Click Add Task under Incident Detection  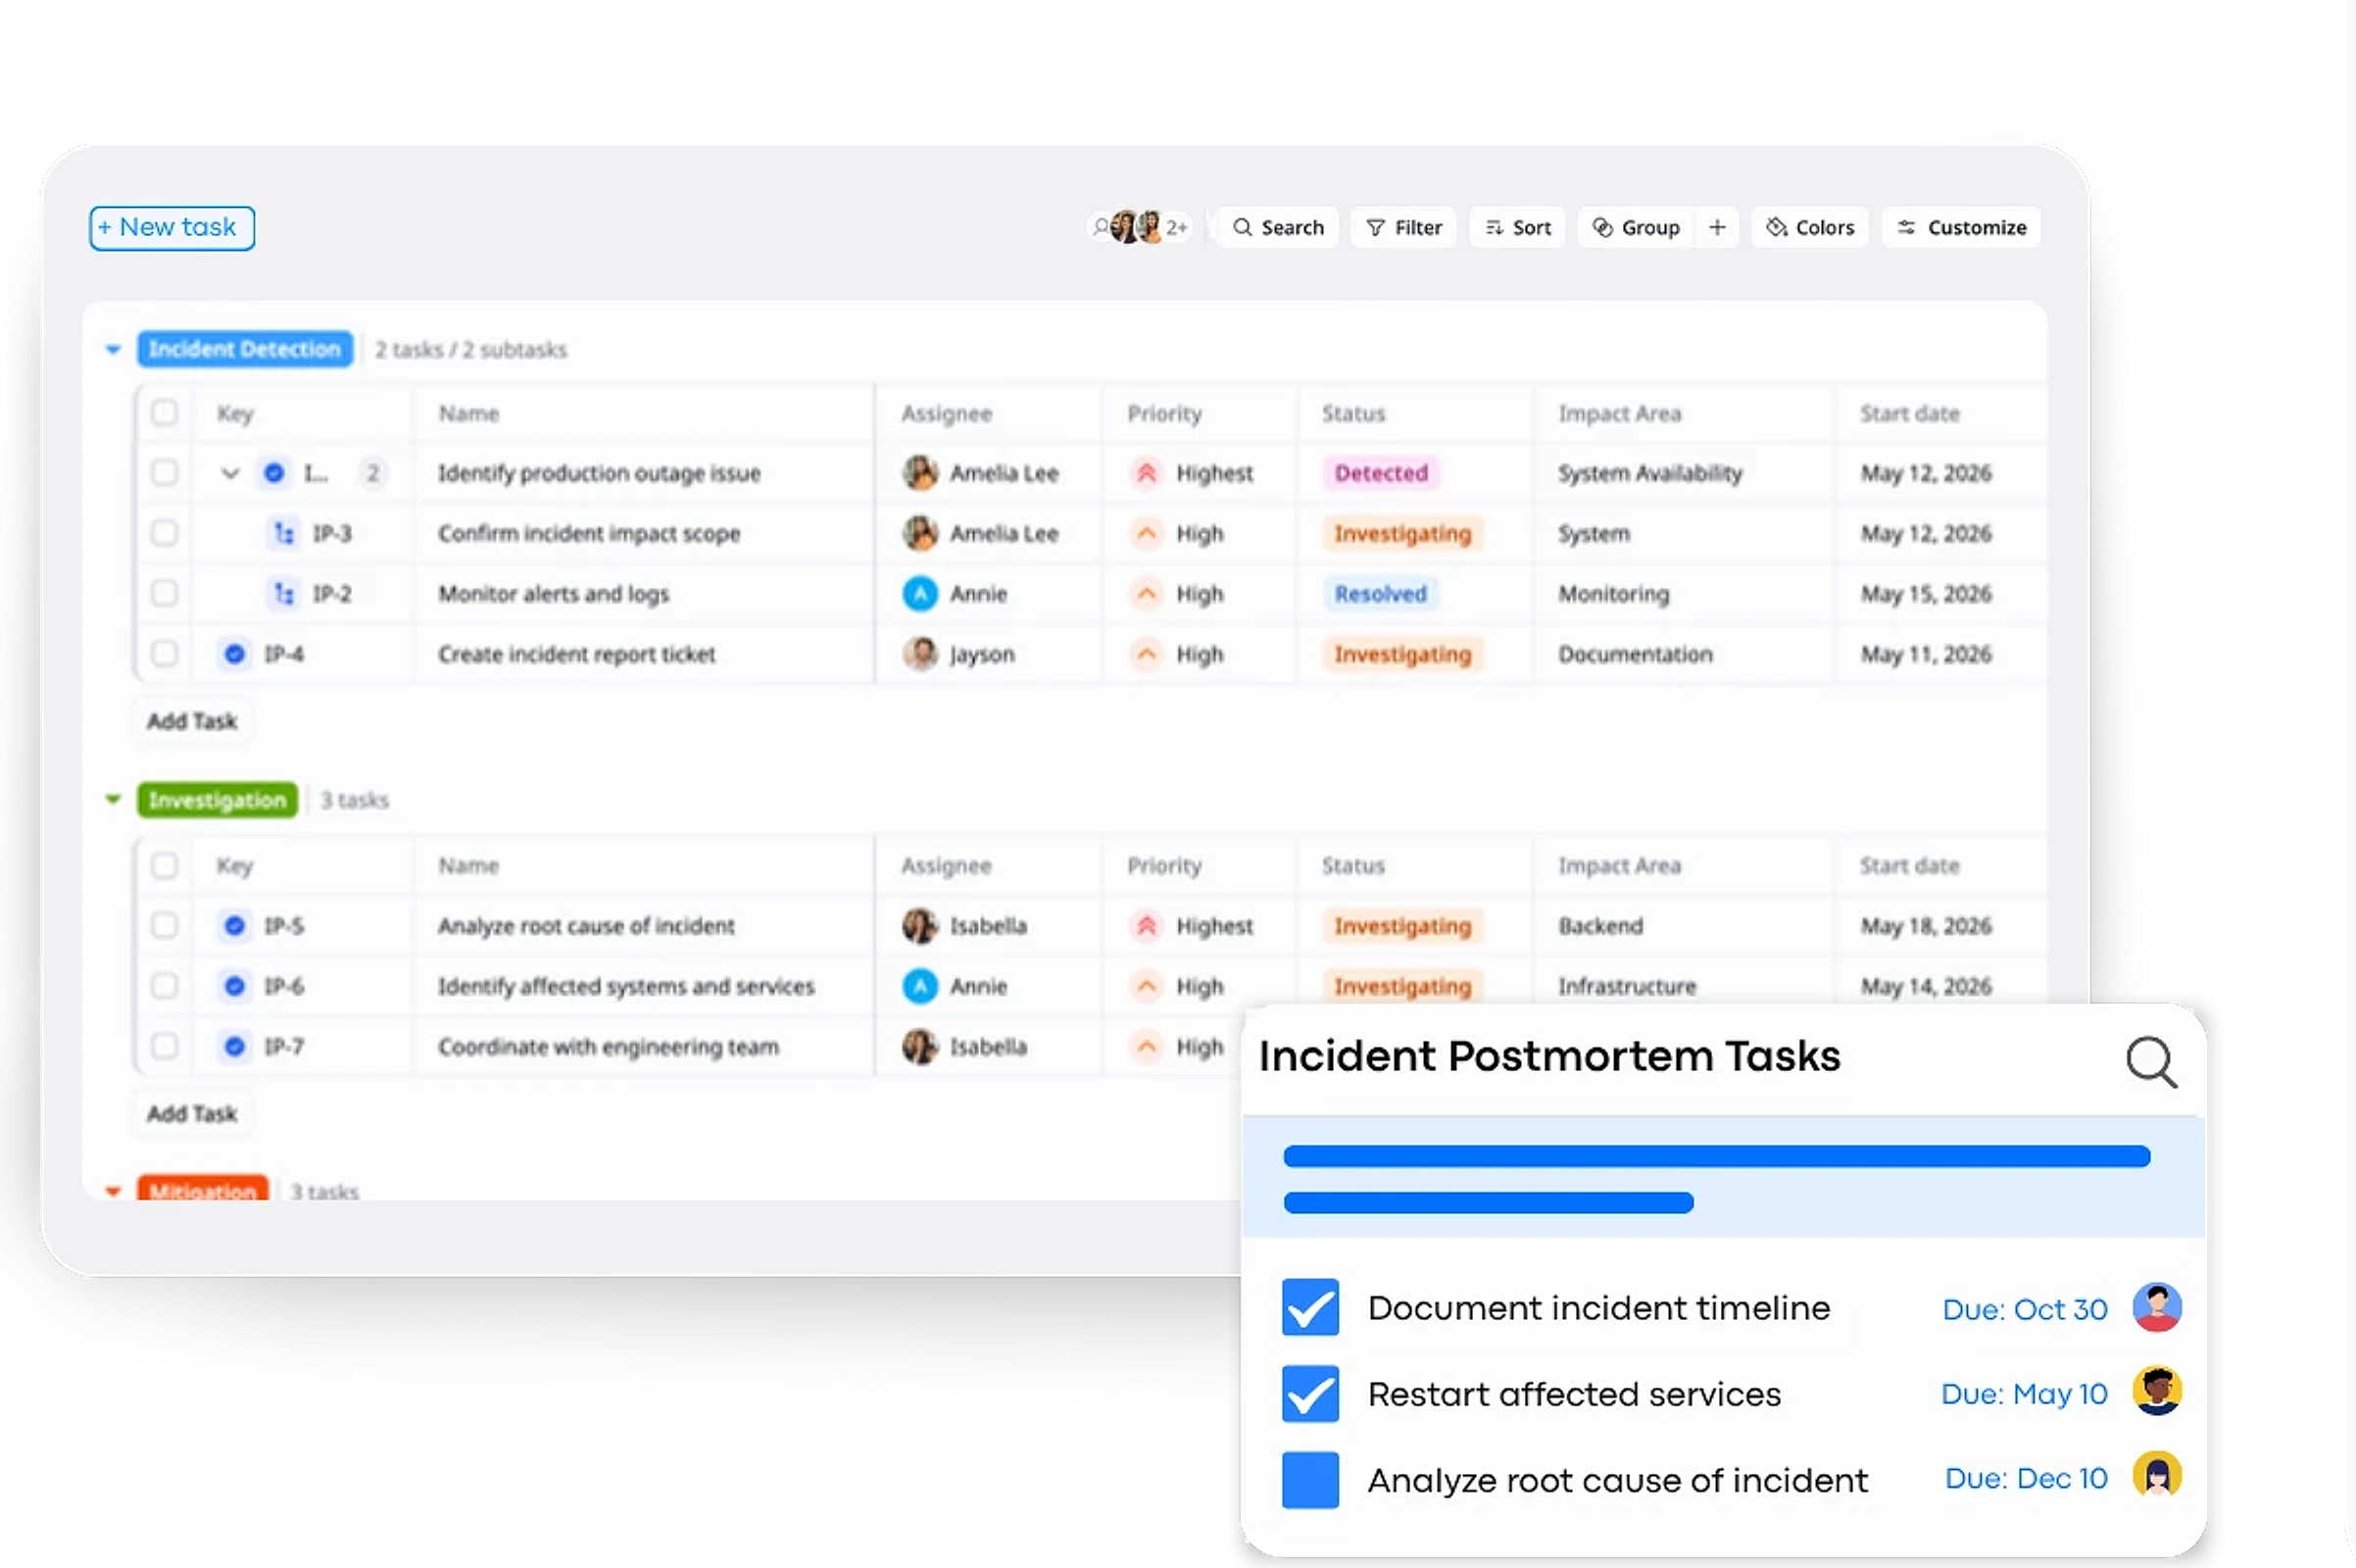(x=192, y=721)
